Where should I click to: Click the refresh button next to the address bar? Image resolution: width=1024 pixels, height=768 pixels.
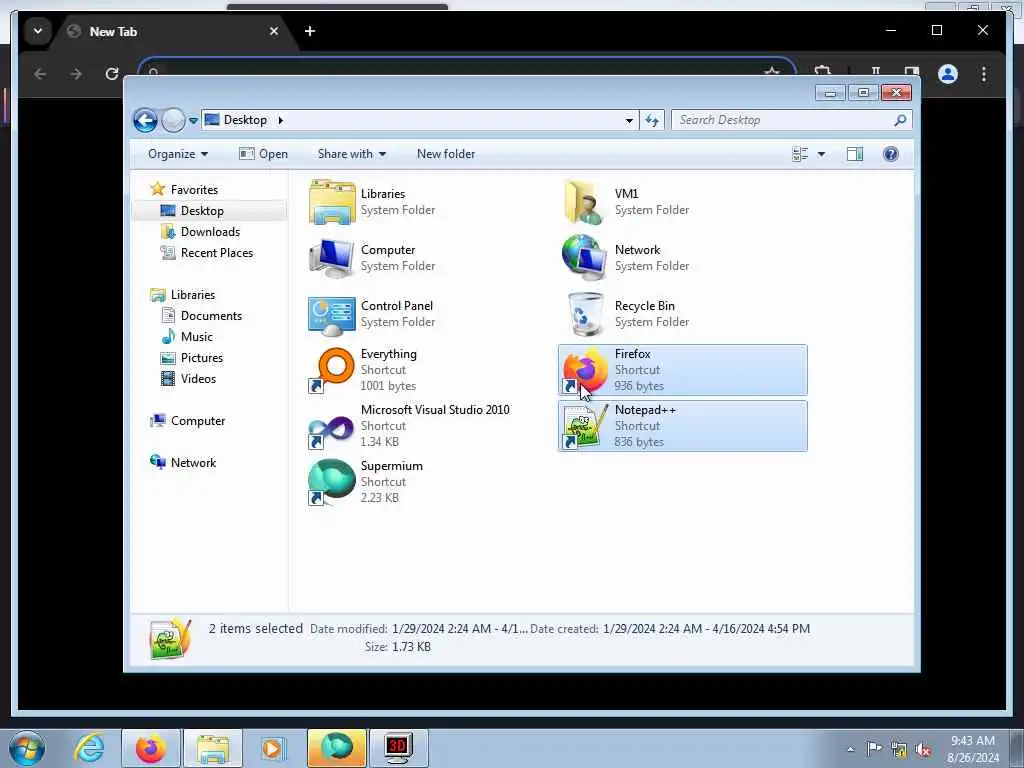652,120
